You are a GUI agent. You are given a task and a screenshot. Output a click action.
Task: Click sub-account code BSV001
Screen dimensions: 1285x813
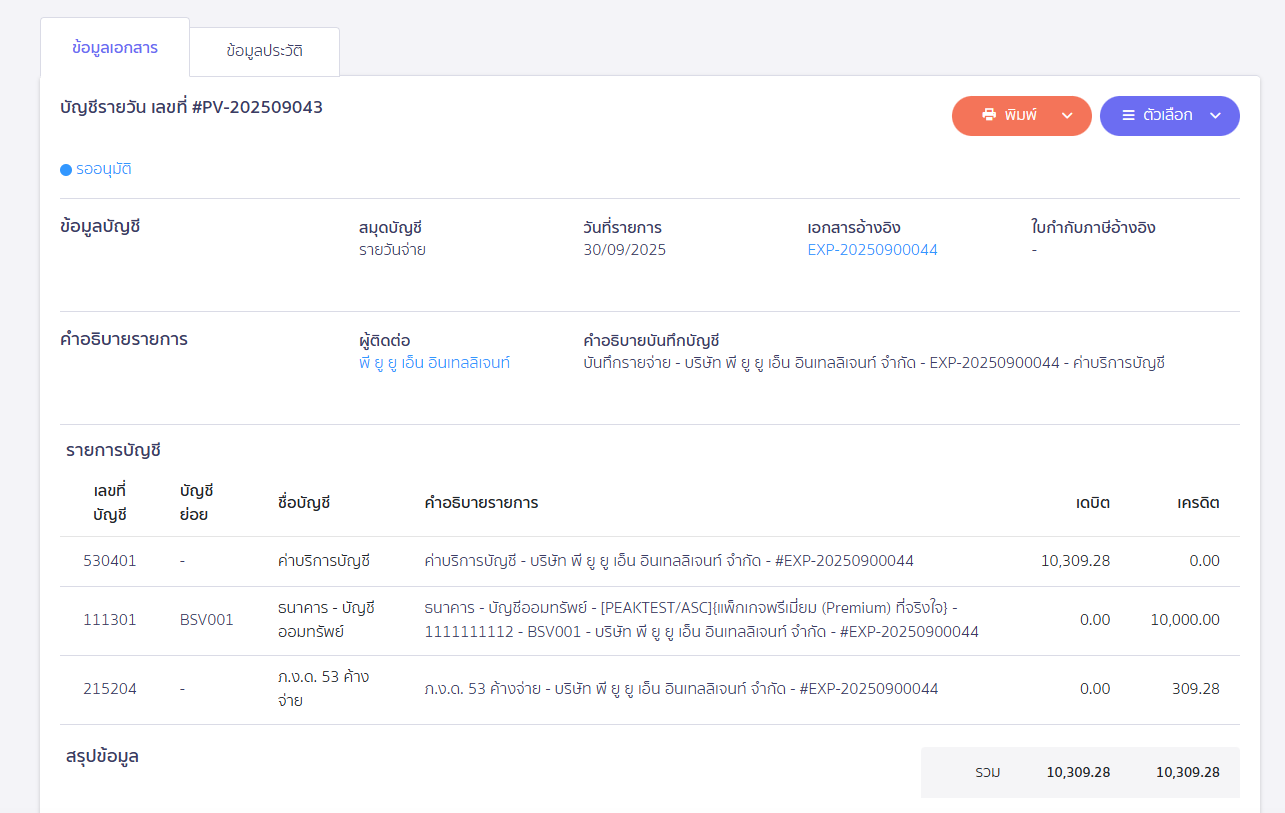pos(206,620)
